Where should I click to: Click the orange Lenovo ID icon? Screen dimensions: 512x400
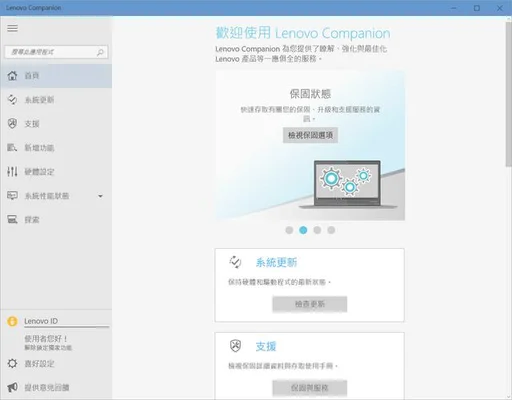point(12,321)
